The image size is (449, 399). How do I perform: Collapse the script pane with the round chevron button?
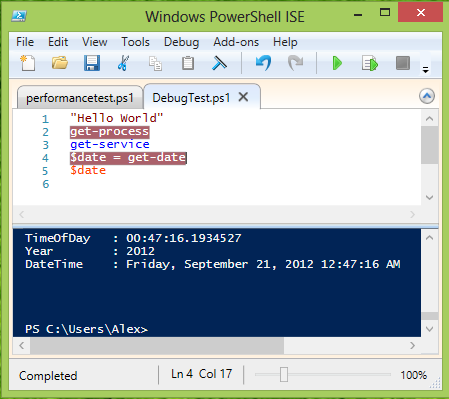point(427,96)
